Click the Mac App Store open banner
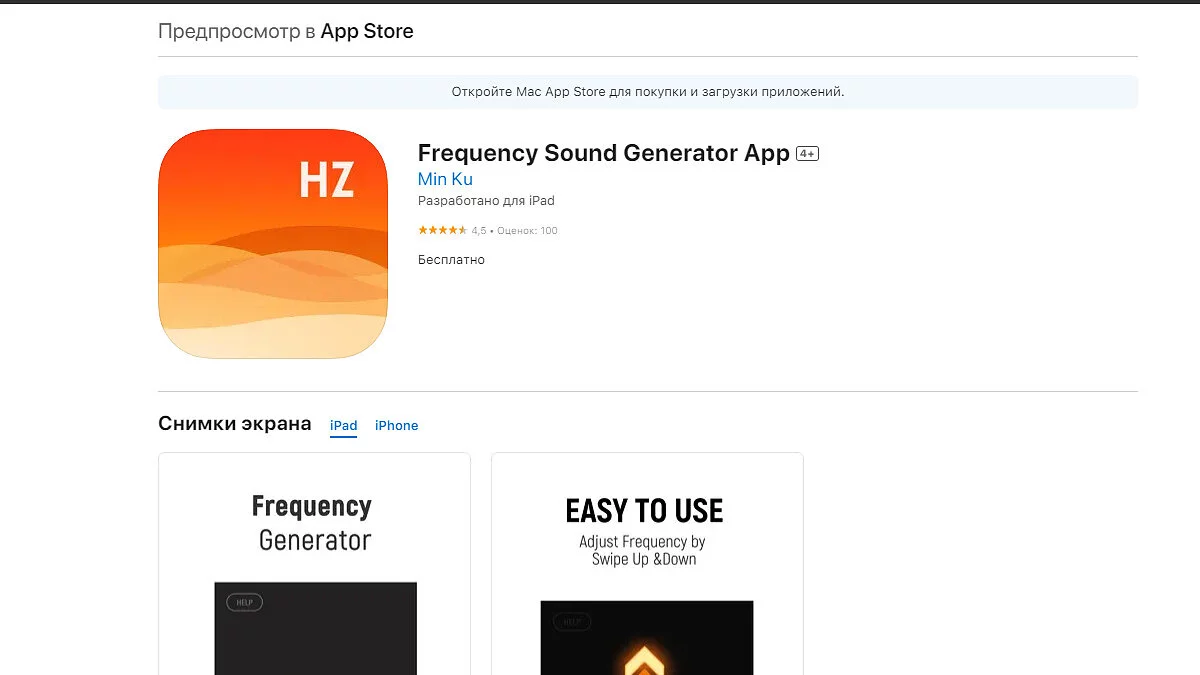This screenshot has height=675, width=1200. pyautogui.click(x=648, y=92)
